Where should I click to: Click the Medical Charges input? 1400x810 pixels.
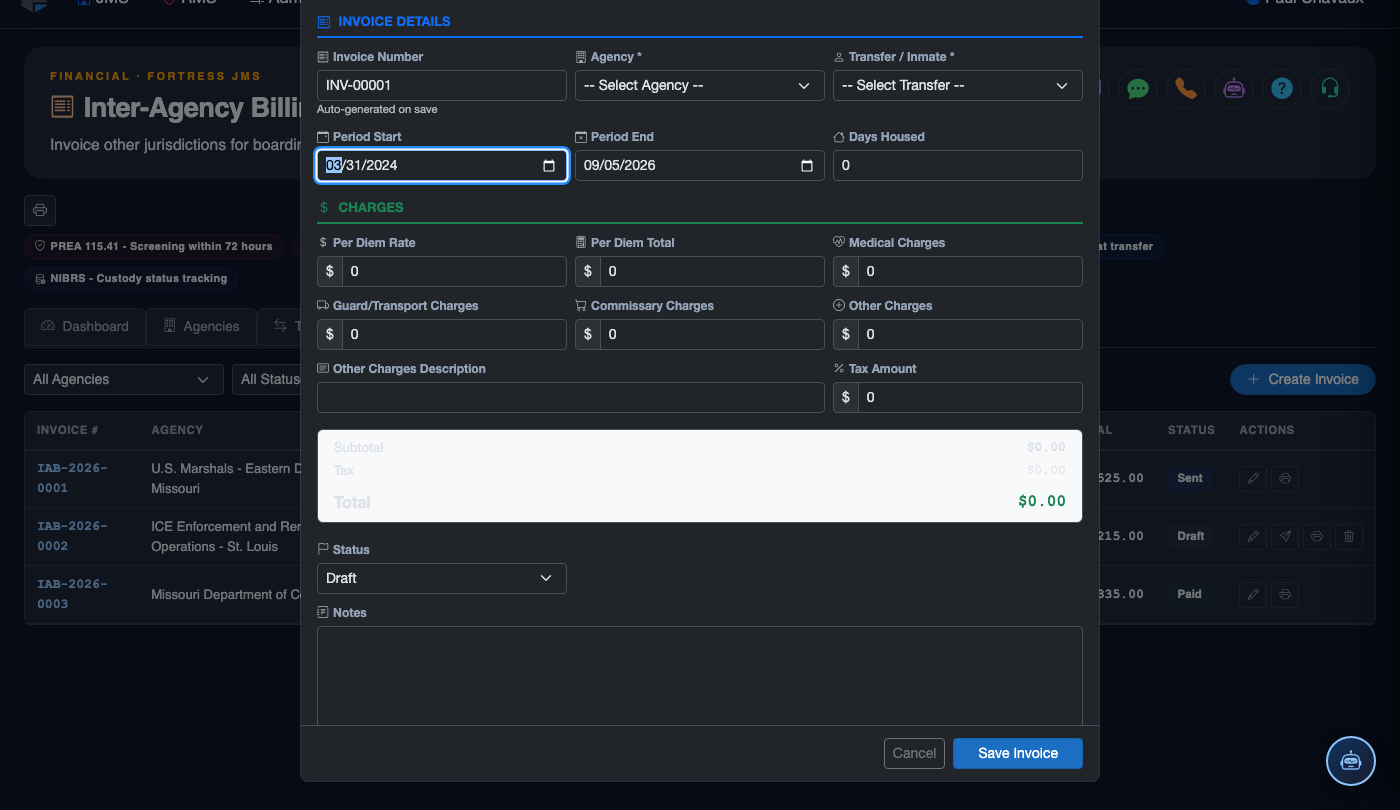point(971,272)
